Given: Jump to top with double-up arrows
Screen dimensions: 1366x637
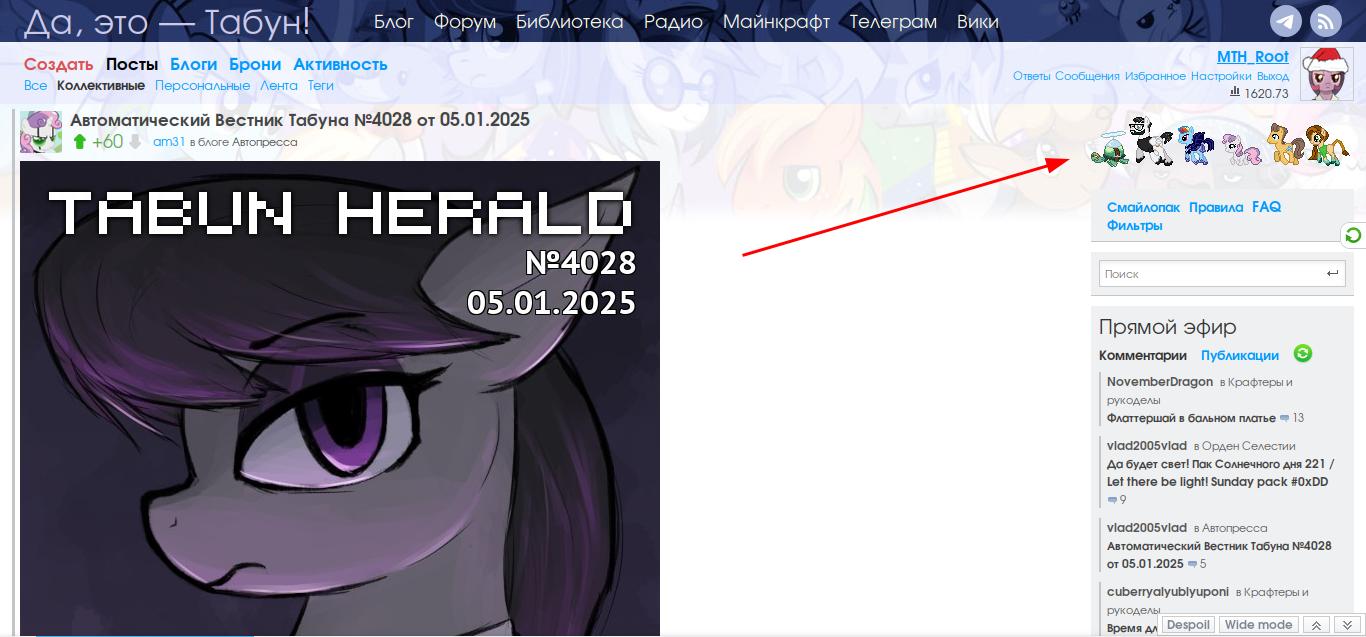Looking at the screenshot, I should click(x=1316, y=625).
